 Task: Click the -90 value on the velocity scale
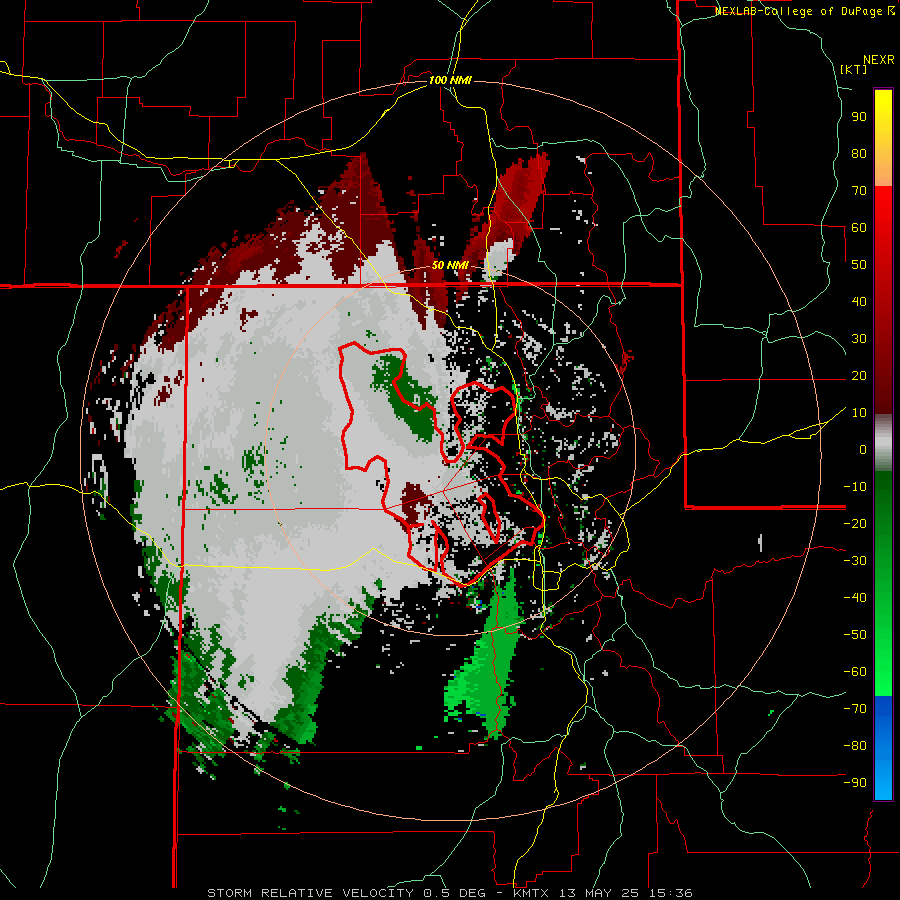tap(855, 783)
